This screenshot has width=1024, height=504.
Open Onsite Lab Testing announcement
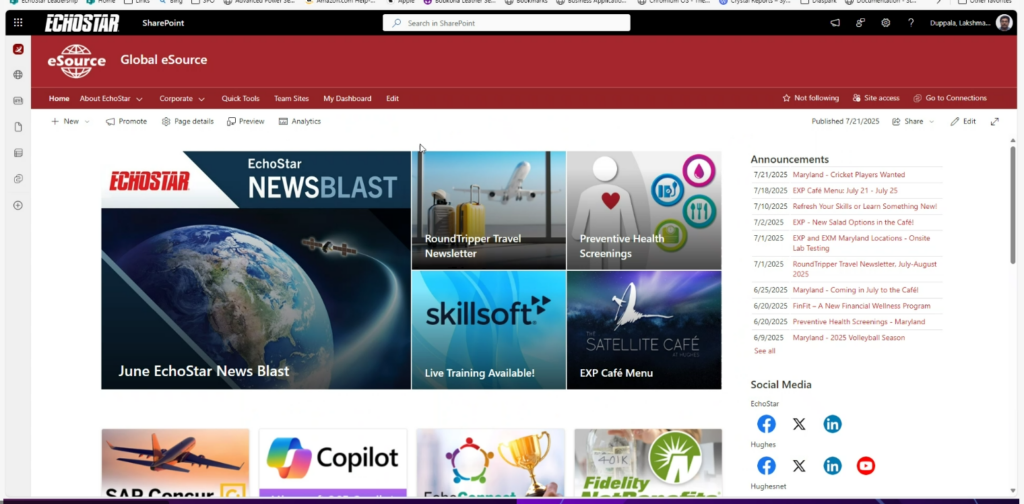(861, 244)
